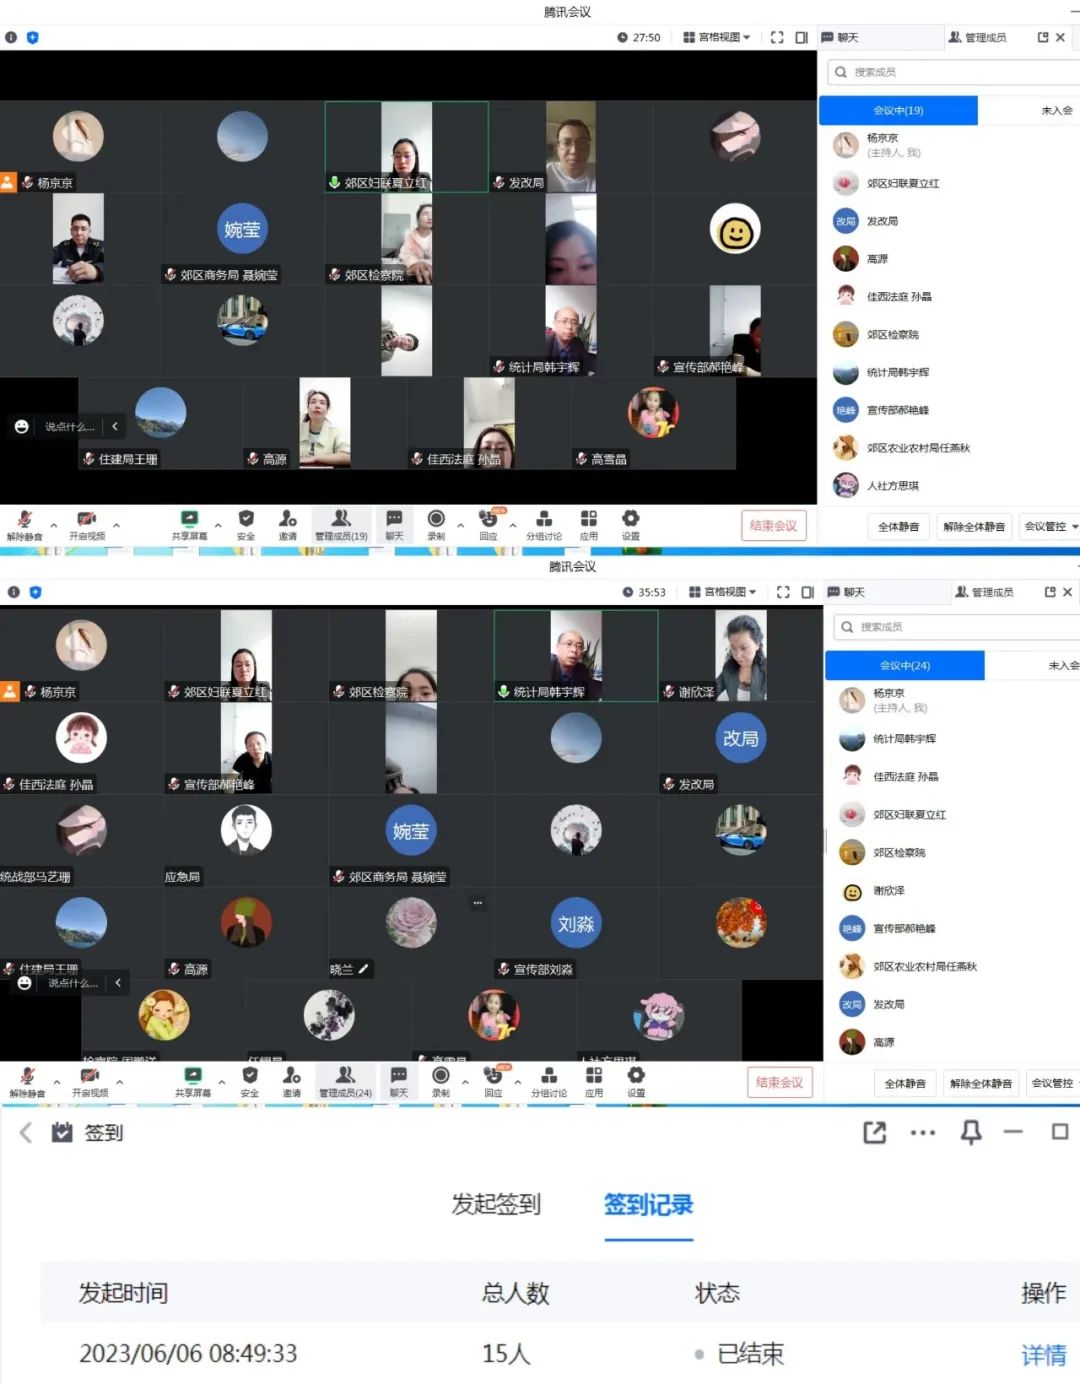This screenshot has height=1384, width=1080.
Task: Open sign-in panel in pop-out window icon
Action: click(874, 1132)
